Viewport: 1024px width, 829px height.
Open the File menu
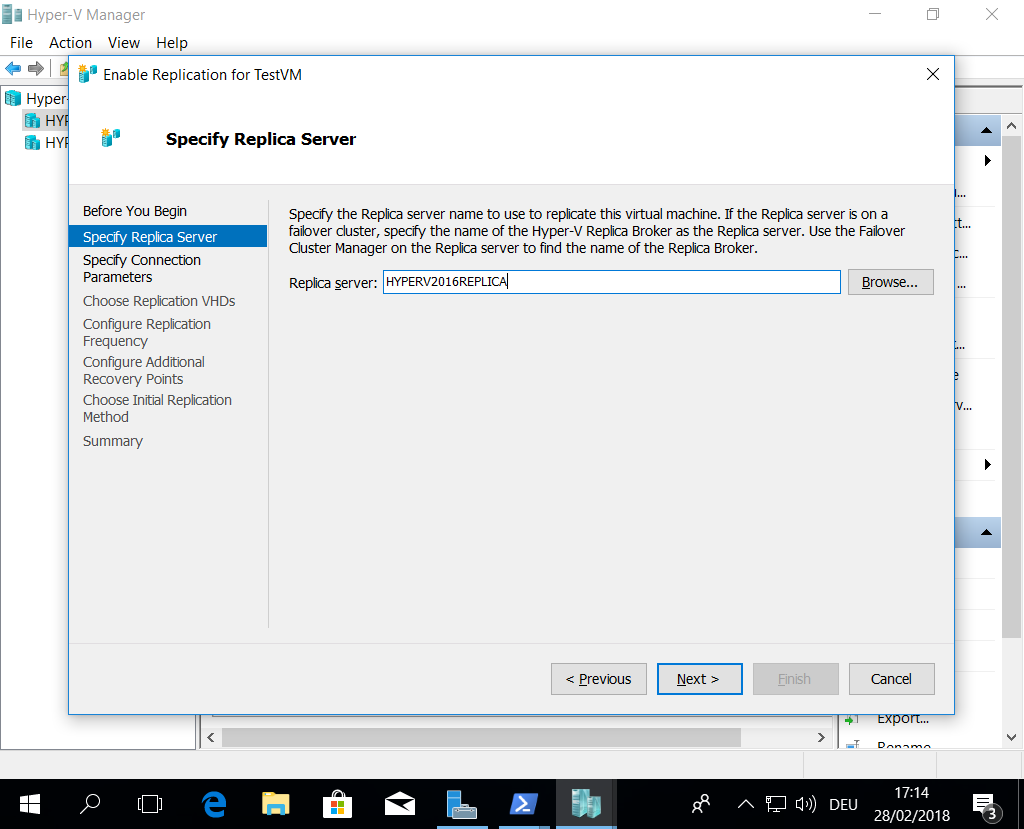(x=21, y=42)
